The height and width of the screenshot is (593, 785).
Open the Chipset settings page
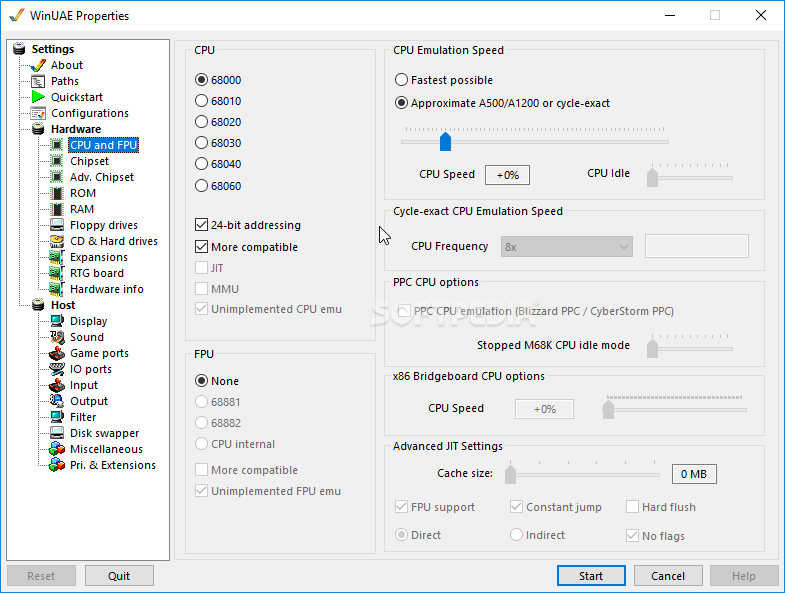click(89, 161)
